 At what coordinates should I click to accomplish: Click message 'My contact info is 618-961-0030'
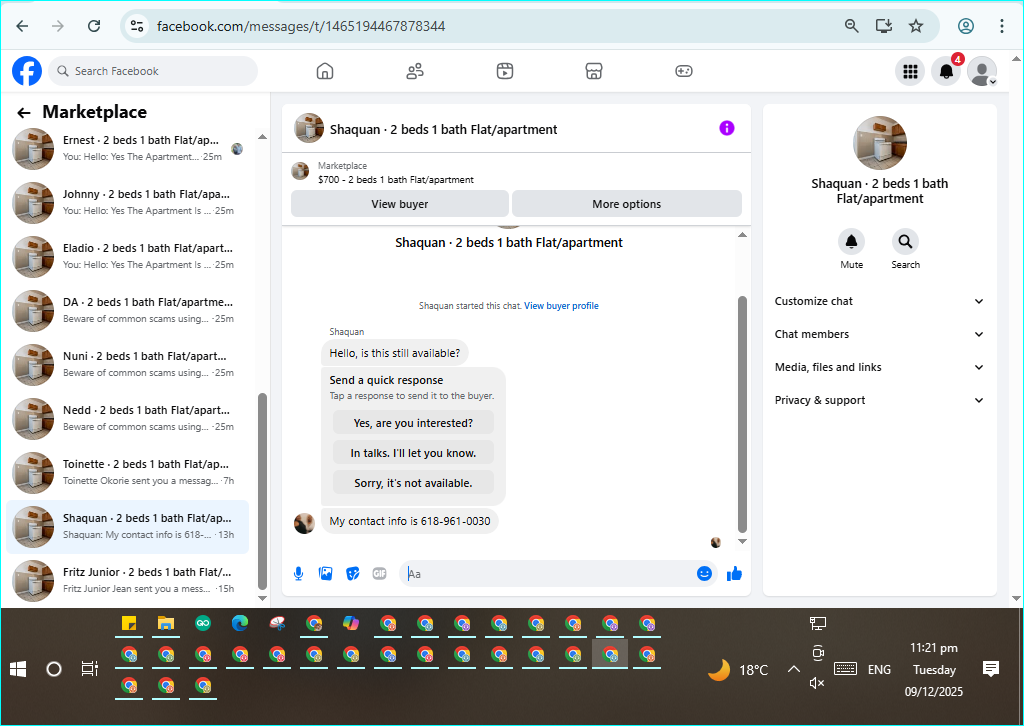click(x=409, y=521)
